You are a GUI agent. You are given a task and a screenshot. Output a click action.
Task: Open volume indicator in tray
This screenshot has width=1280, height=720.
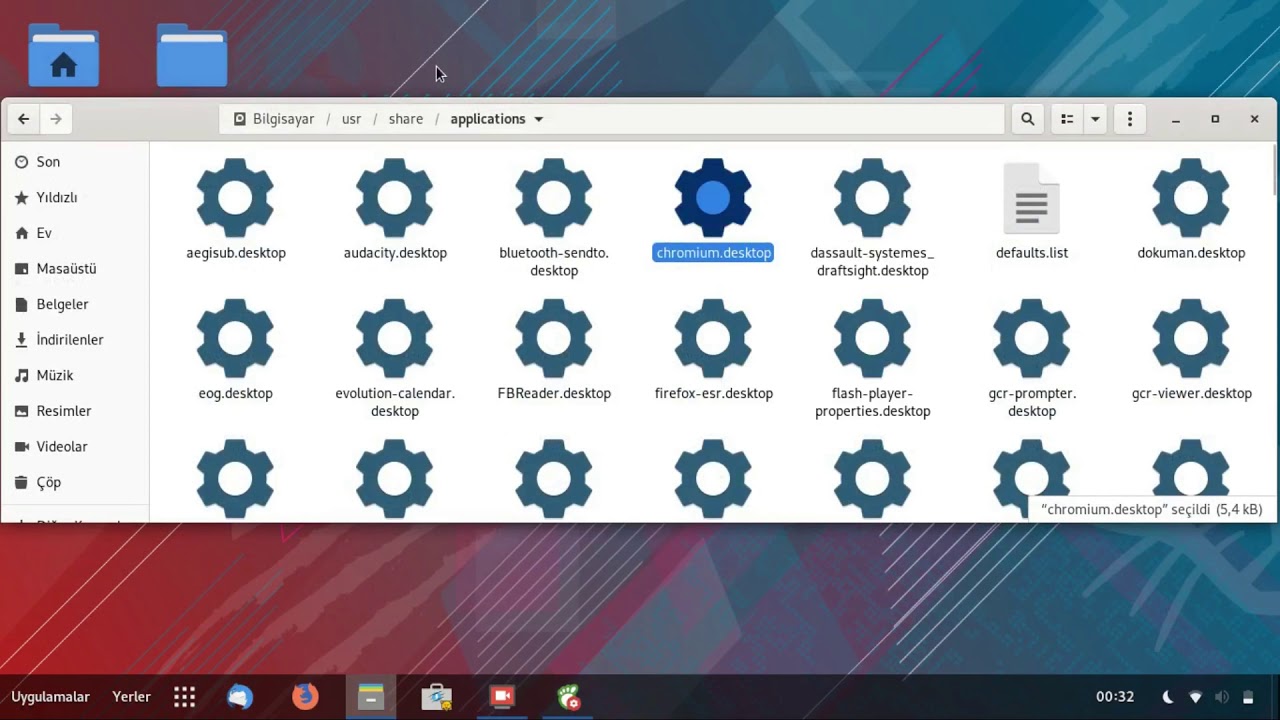coord(1221,697)
